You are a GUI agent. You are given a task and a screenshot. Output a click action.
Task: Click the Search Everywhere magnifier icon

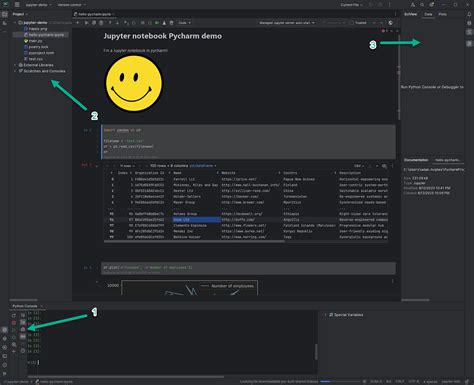click(x=422, y=5)
